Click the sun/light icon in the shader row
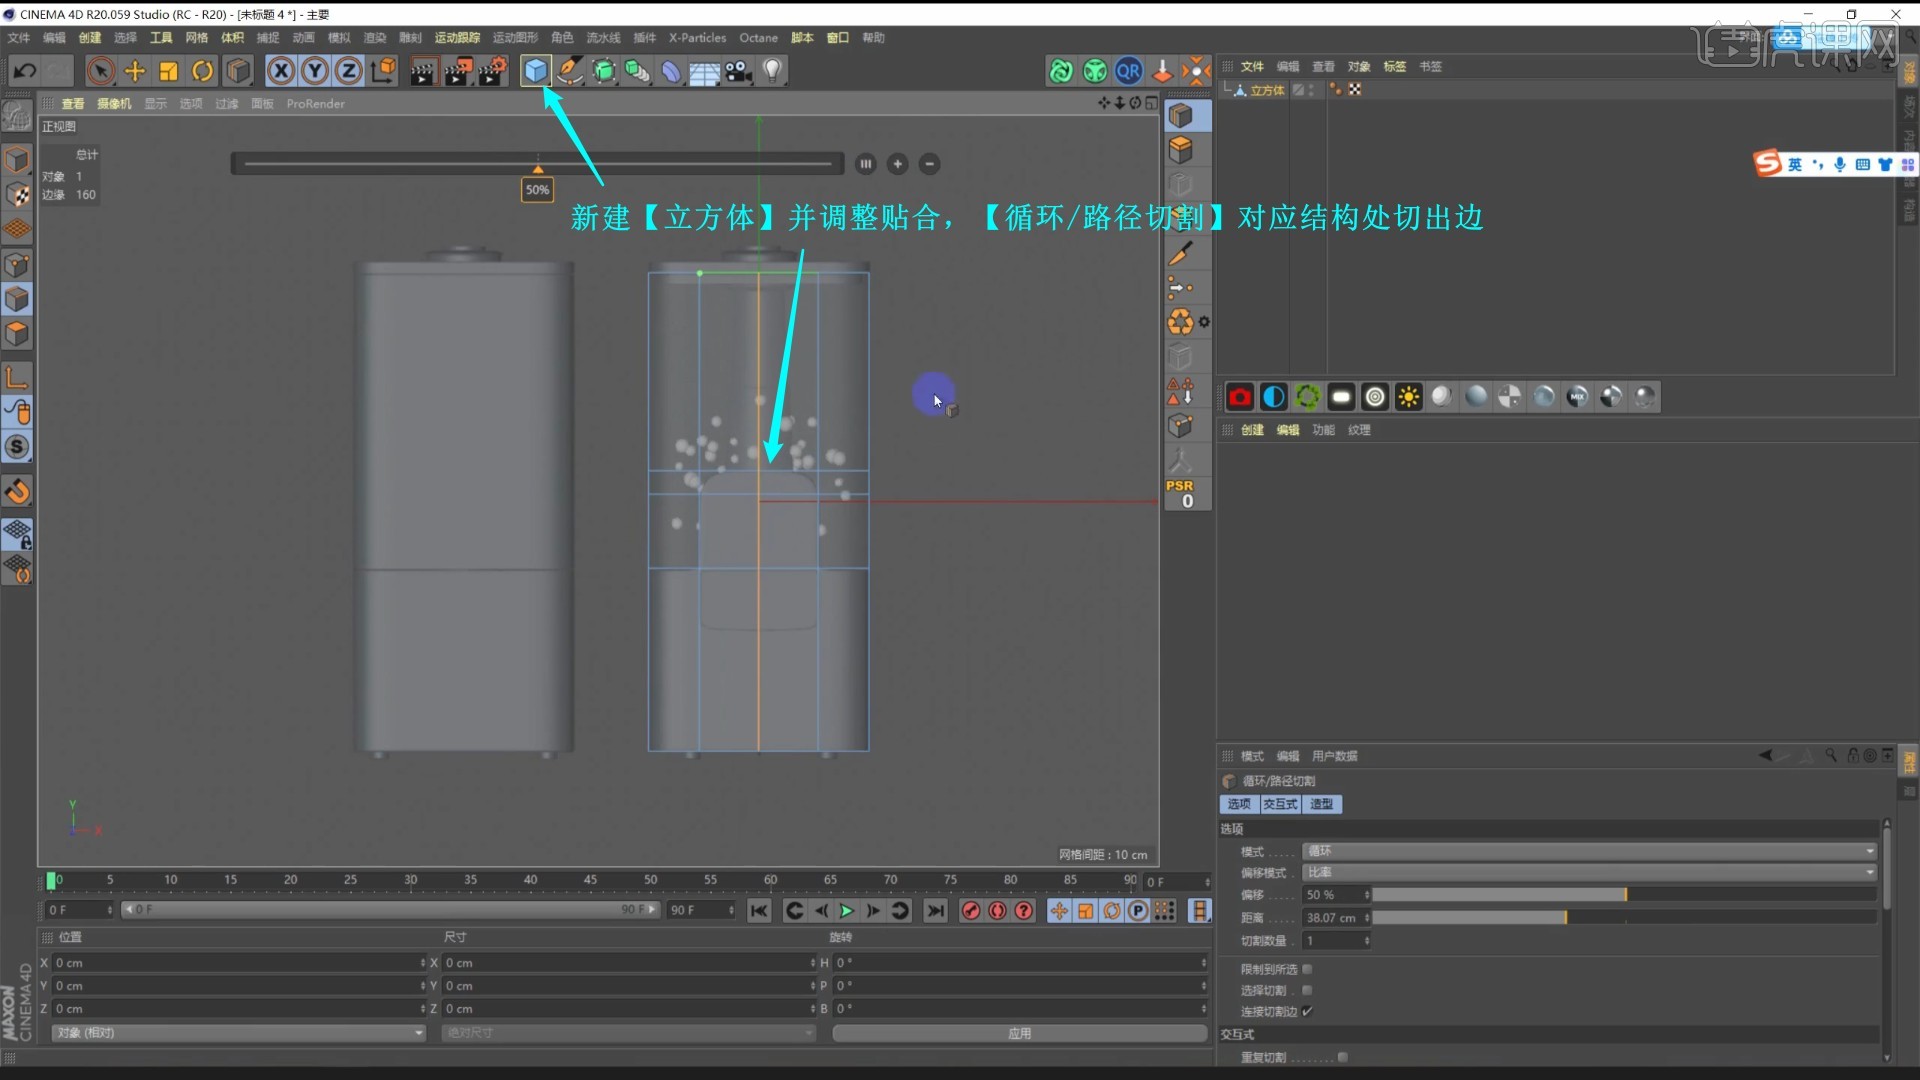This screenshot has width=1920, height=1080. [1409, 396]
